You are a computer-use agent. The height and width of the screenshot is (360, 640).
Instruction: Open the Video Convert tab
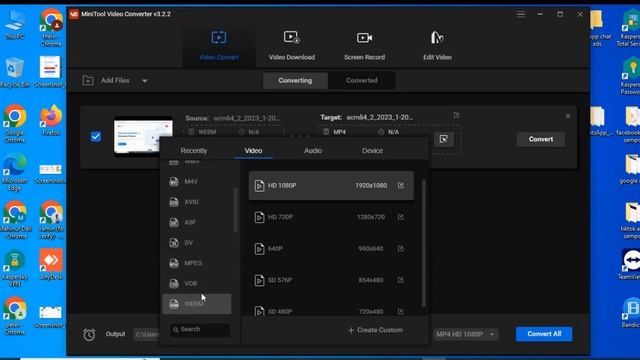pos(219,46)
